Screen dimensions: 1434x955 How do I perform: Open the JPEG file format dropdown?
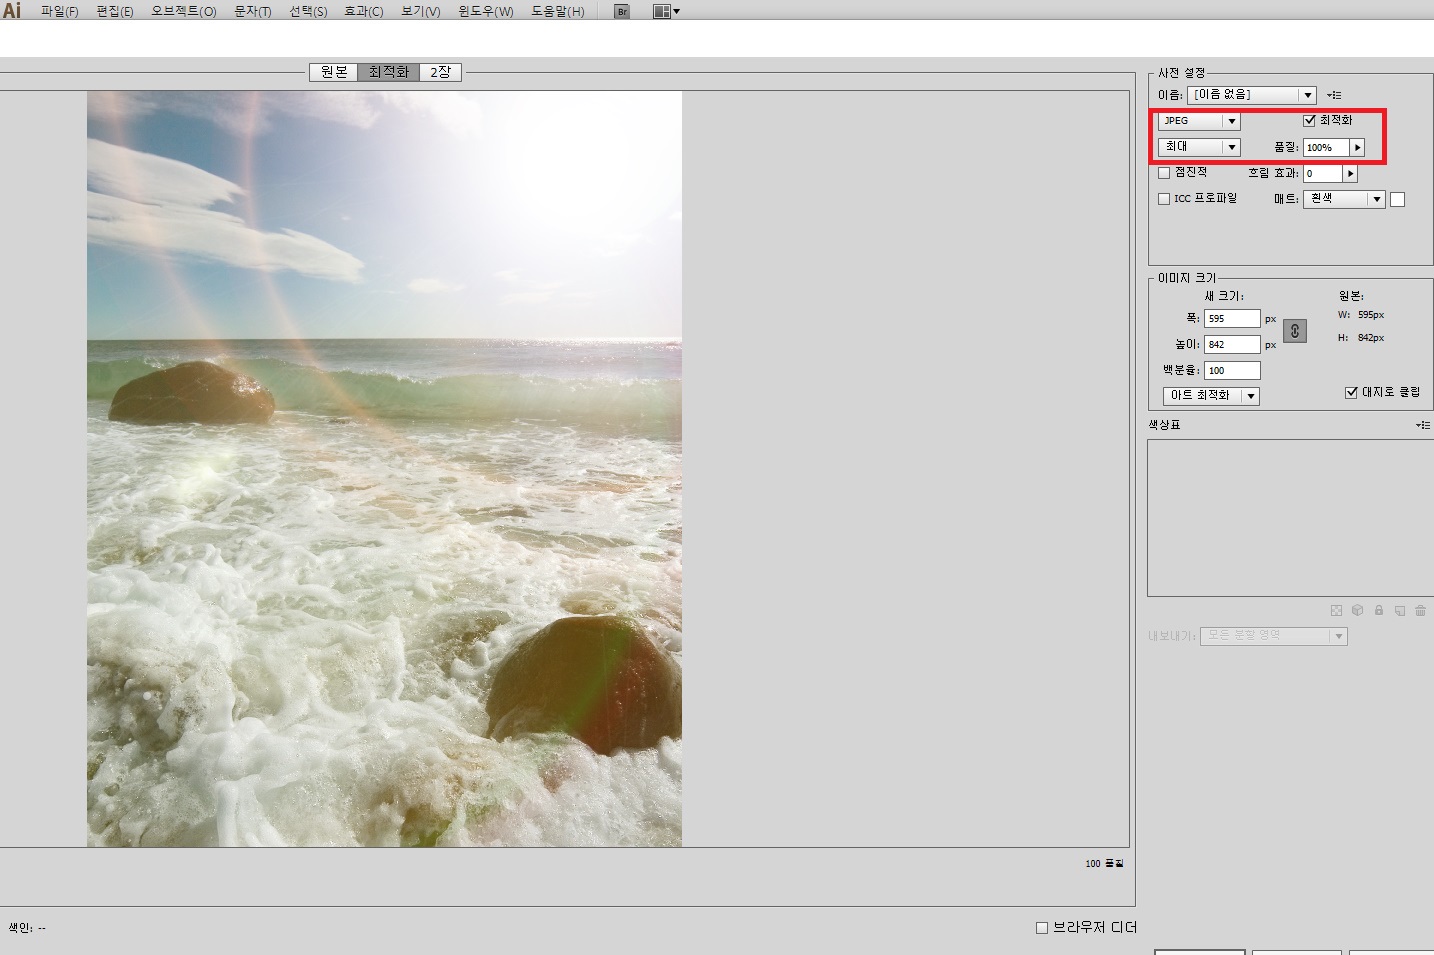click(1199, 121)
